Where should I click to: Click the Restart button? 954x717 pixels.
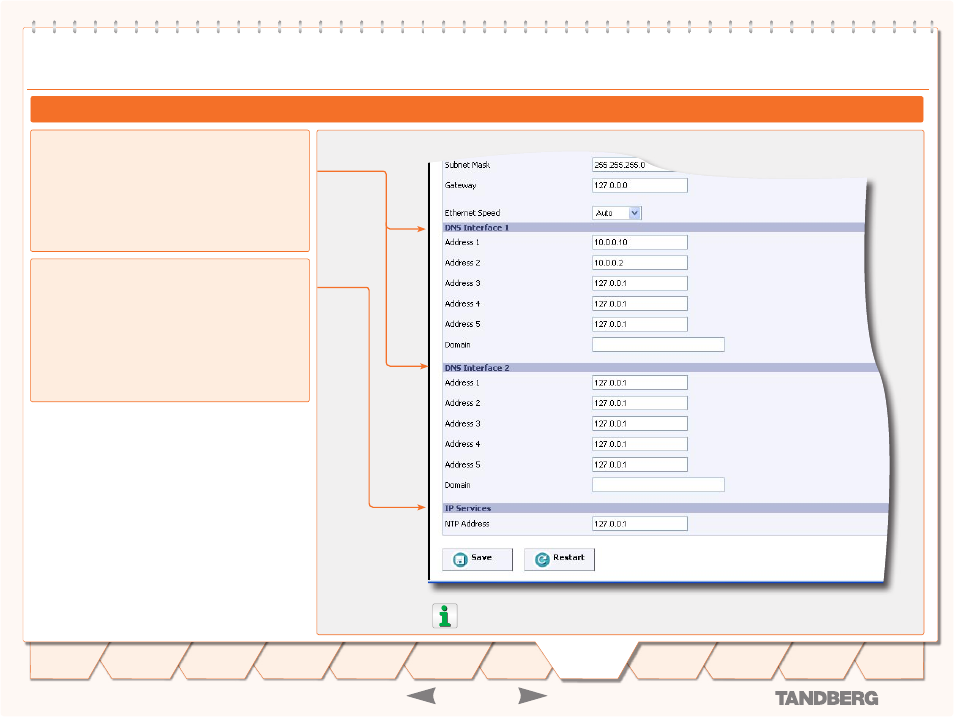click(x=560, y=559)
